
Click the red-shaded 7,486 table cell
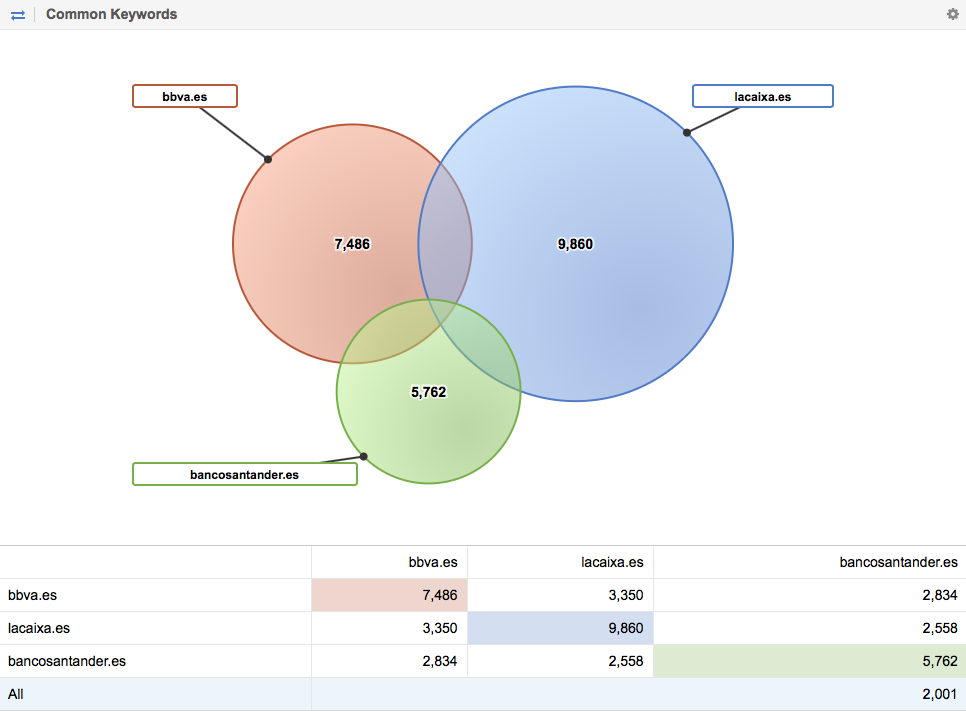tap(389, 595)
